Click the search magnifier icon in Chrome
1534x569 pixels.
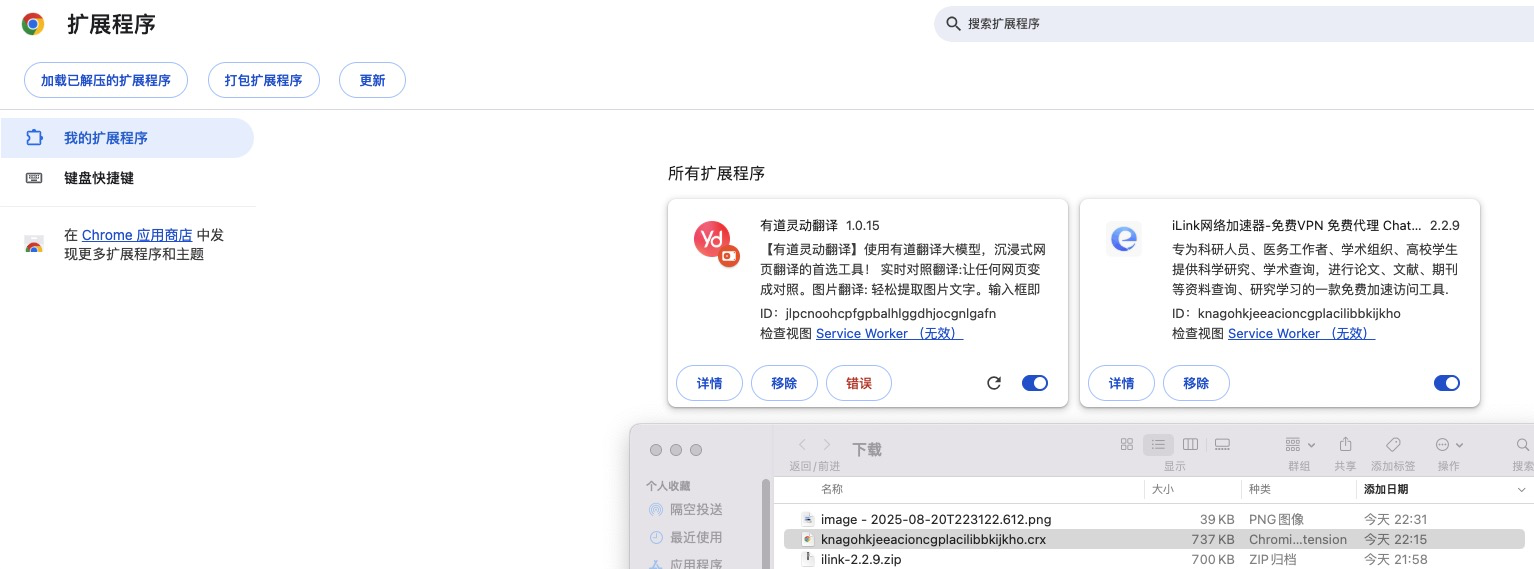click(x=953, y=23)
